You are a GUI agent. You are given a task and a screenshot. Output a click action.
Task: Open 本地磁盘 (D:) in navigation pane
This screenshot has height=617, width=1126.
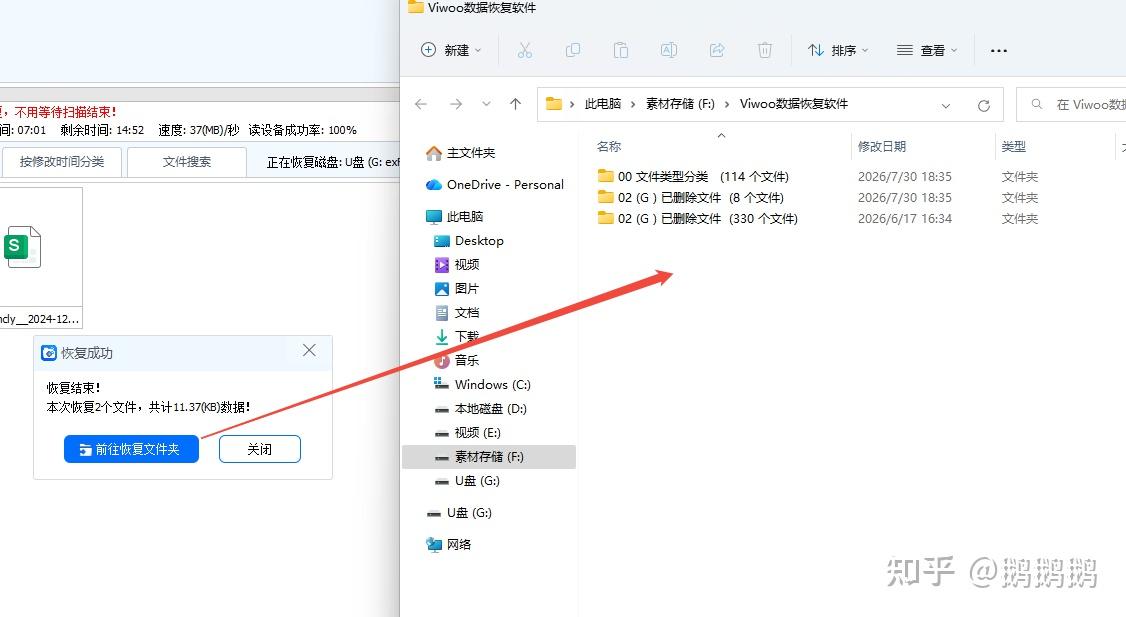tap(490, 409)
